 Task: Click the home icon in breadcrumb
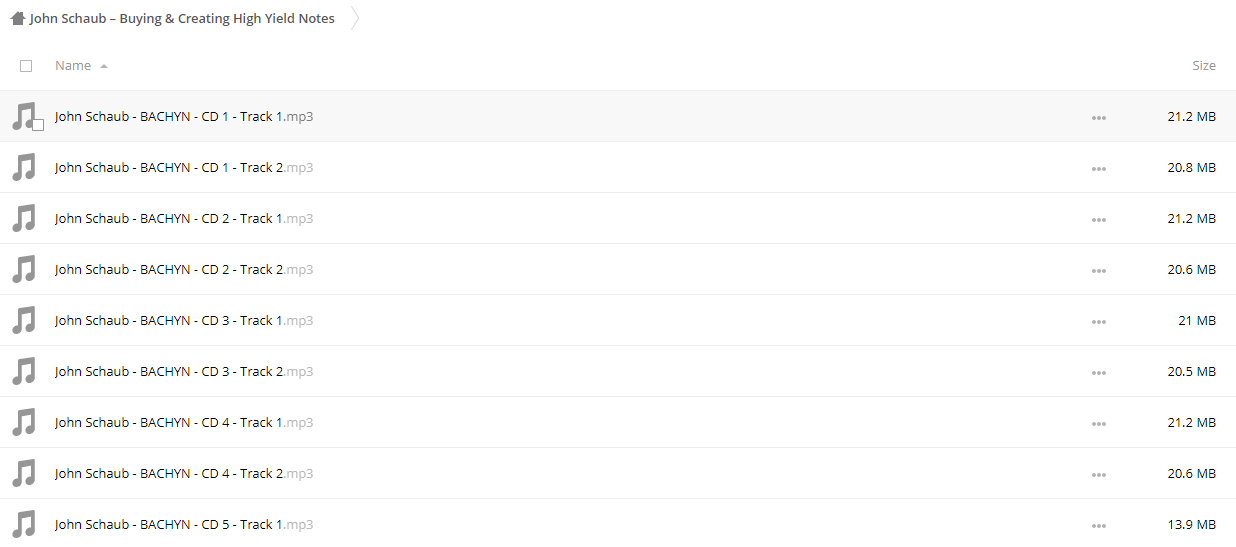(17, 18)
